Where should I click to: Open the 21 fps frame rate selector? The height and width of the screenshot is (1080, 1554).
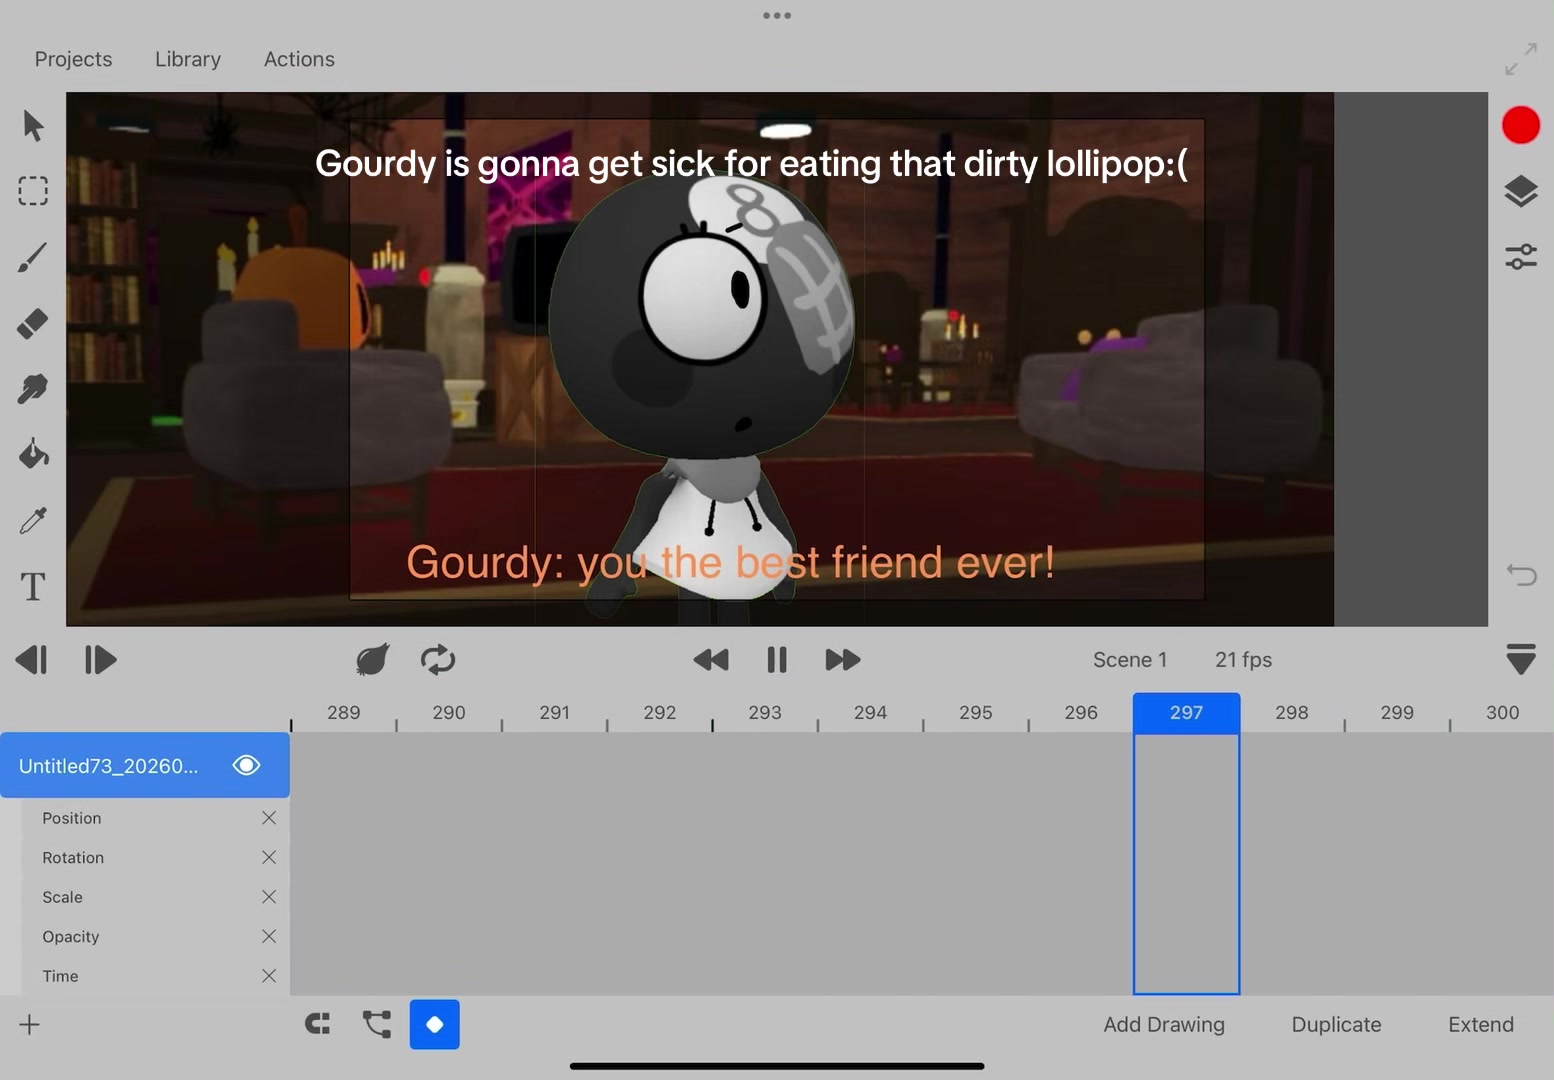(1243, 660)
